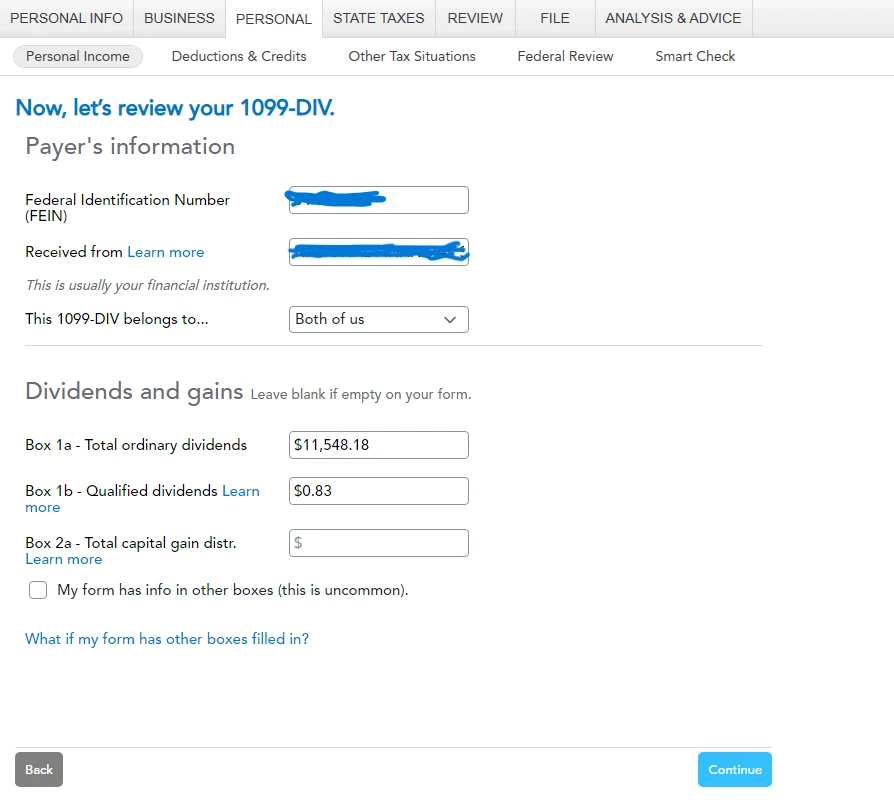Open Learn more beside Received from
The width and height of the screenshot is (894, 810).
[x=165, y=252]
